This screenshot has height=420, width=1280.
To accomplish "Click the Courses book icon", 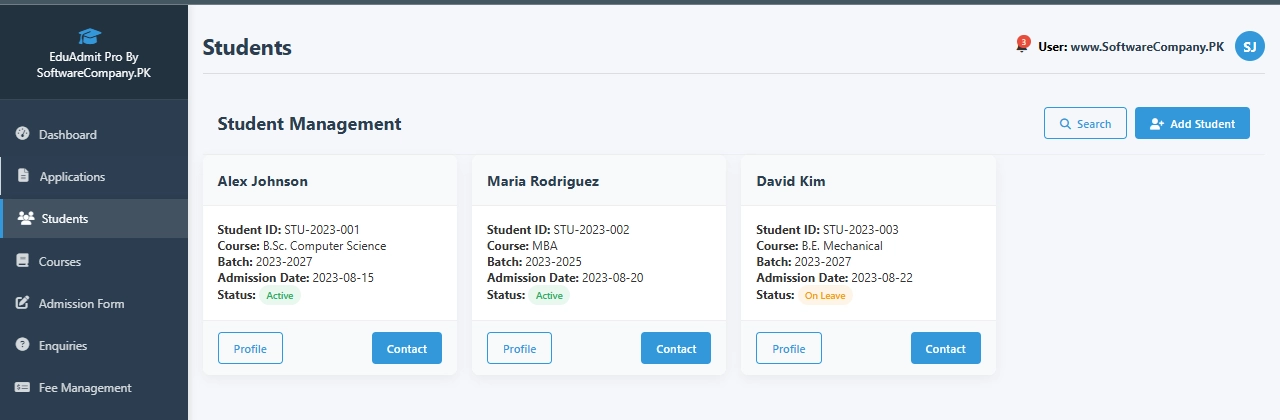I will 22,261.
